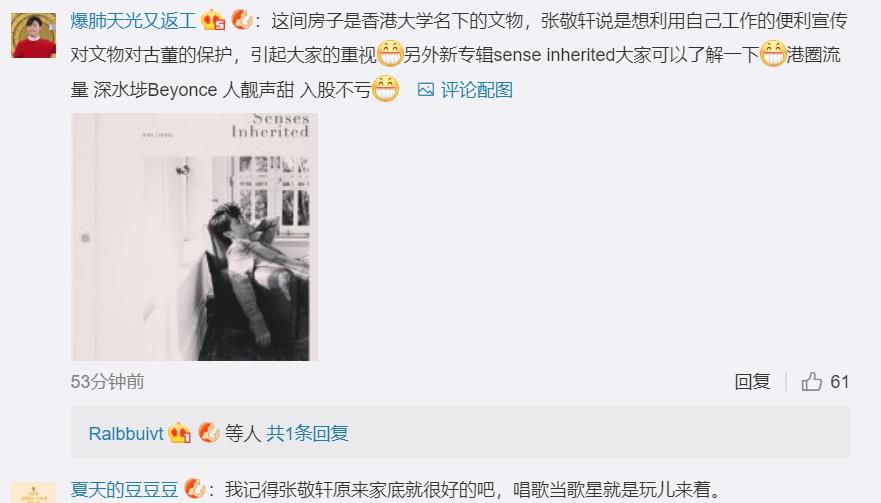
Task: Open 爆肺天光又返工 user avatar
Action: [x=34, y=35]
